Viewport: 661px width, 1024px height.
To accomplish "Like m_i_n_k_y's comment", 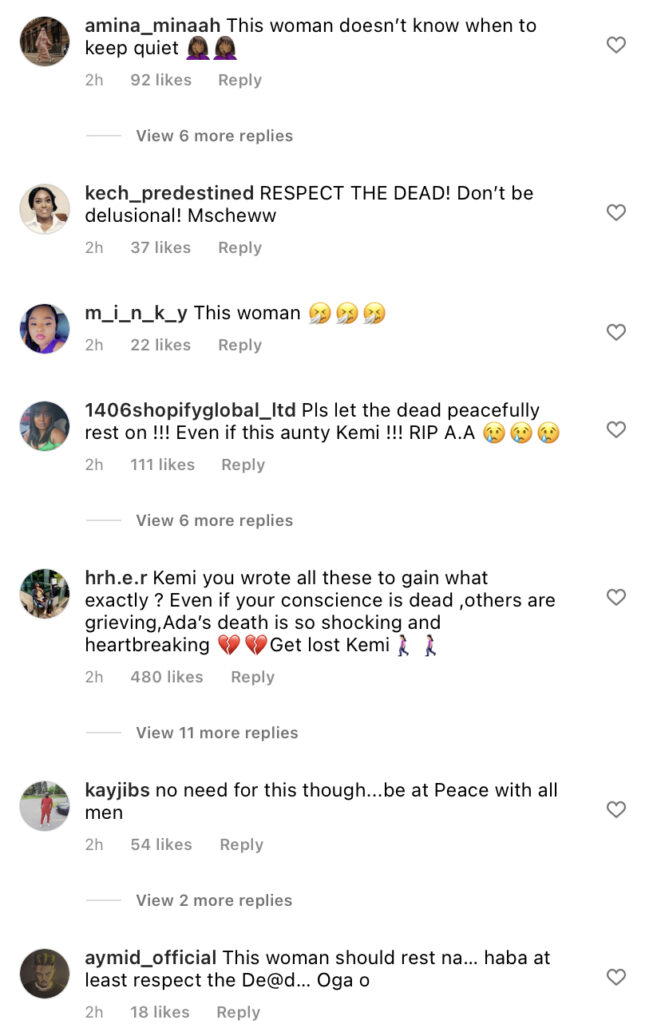I will (x=617, y=332).
